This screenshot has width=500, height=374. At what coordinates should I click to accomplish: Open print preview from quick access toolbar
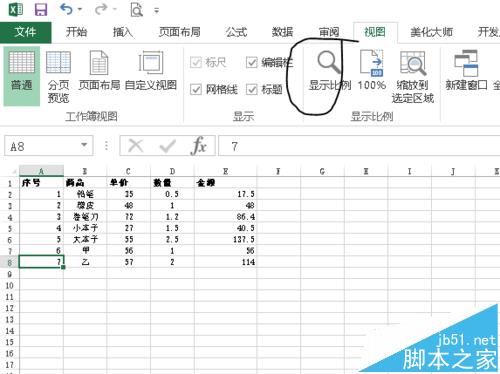pyautogui.click(x=136, y=10)
